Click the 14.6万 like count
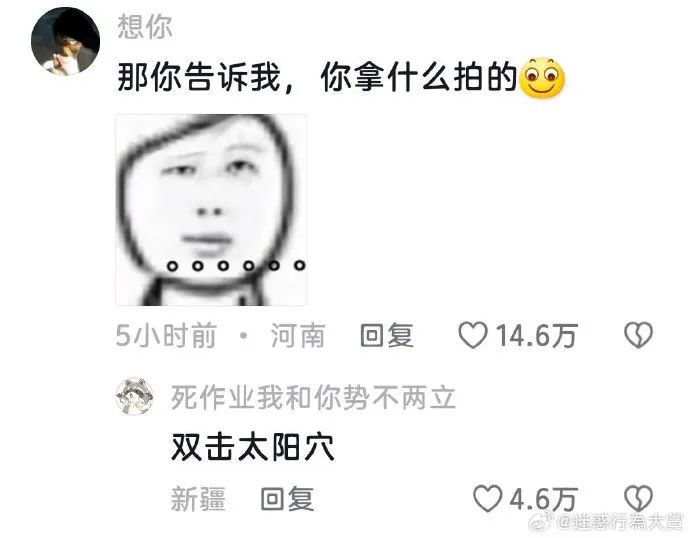 [x=536, y=336]
